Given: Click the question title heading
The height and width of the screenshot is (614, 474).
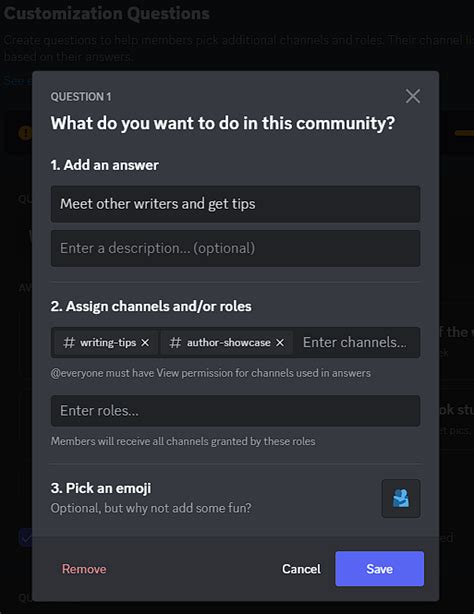Looking at the screenshot, I should [x=223, y=123].
